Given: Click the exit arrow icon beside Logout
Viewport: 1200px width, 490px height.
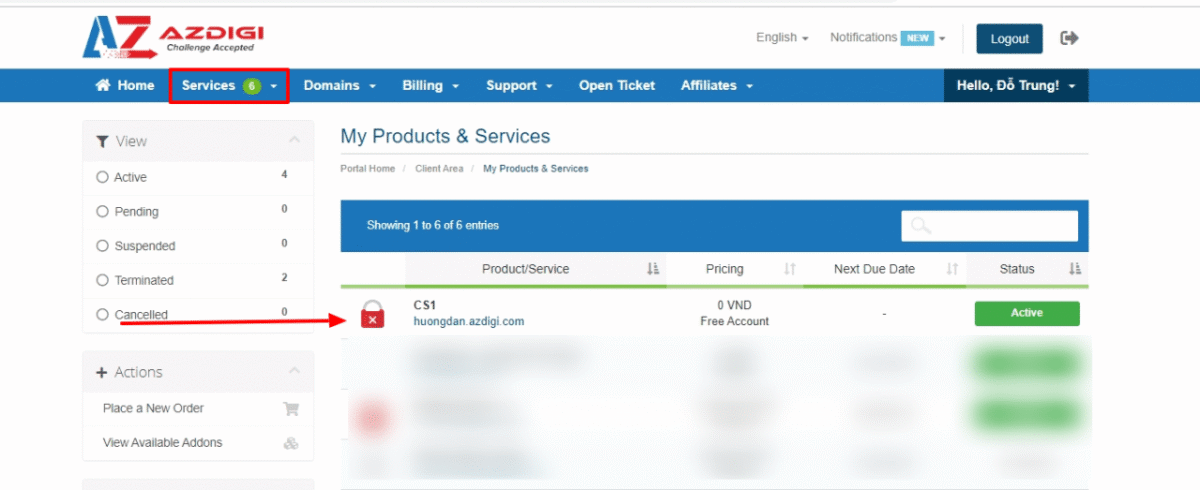Looking at the screenshot, I should coord(1069,38).
